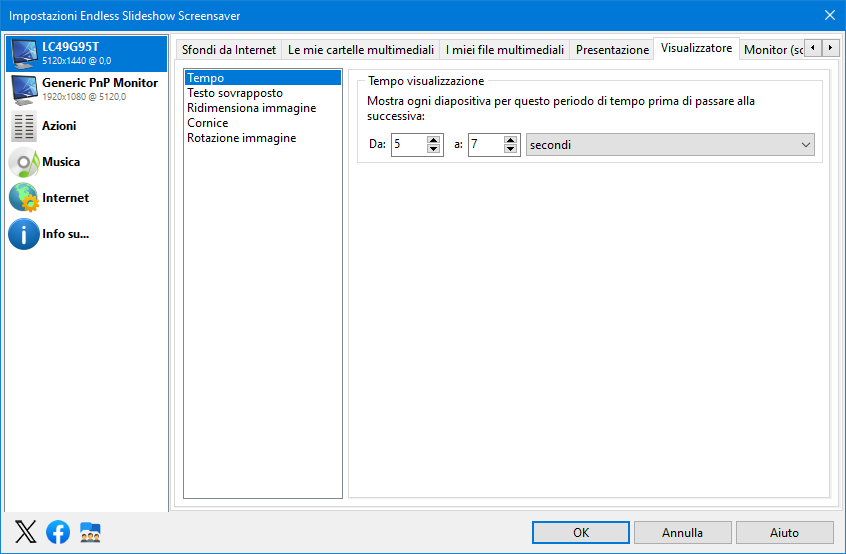This screenshot has width=846, height=554.
Task: Click the 1920x1080 @ 5120,0 resolution text
Action: pos(84,97)
